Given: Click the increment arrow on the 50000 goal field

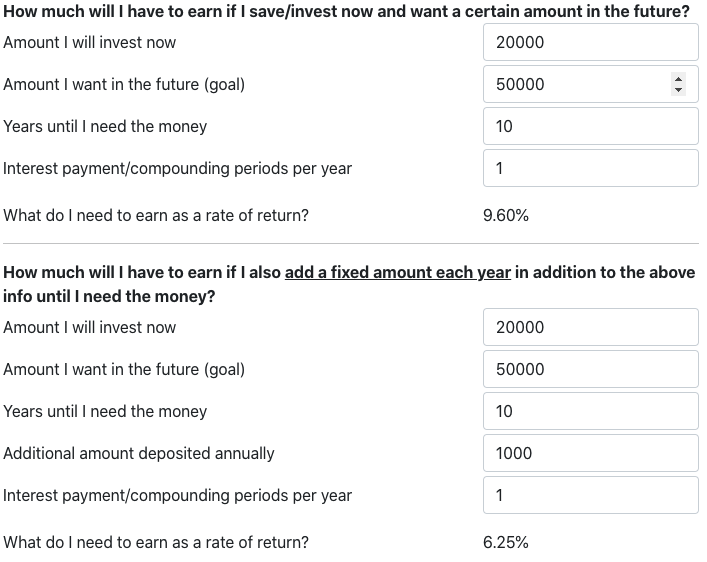Looking at the screenshot, I should 678,79.
